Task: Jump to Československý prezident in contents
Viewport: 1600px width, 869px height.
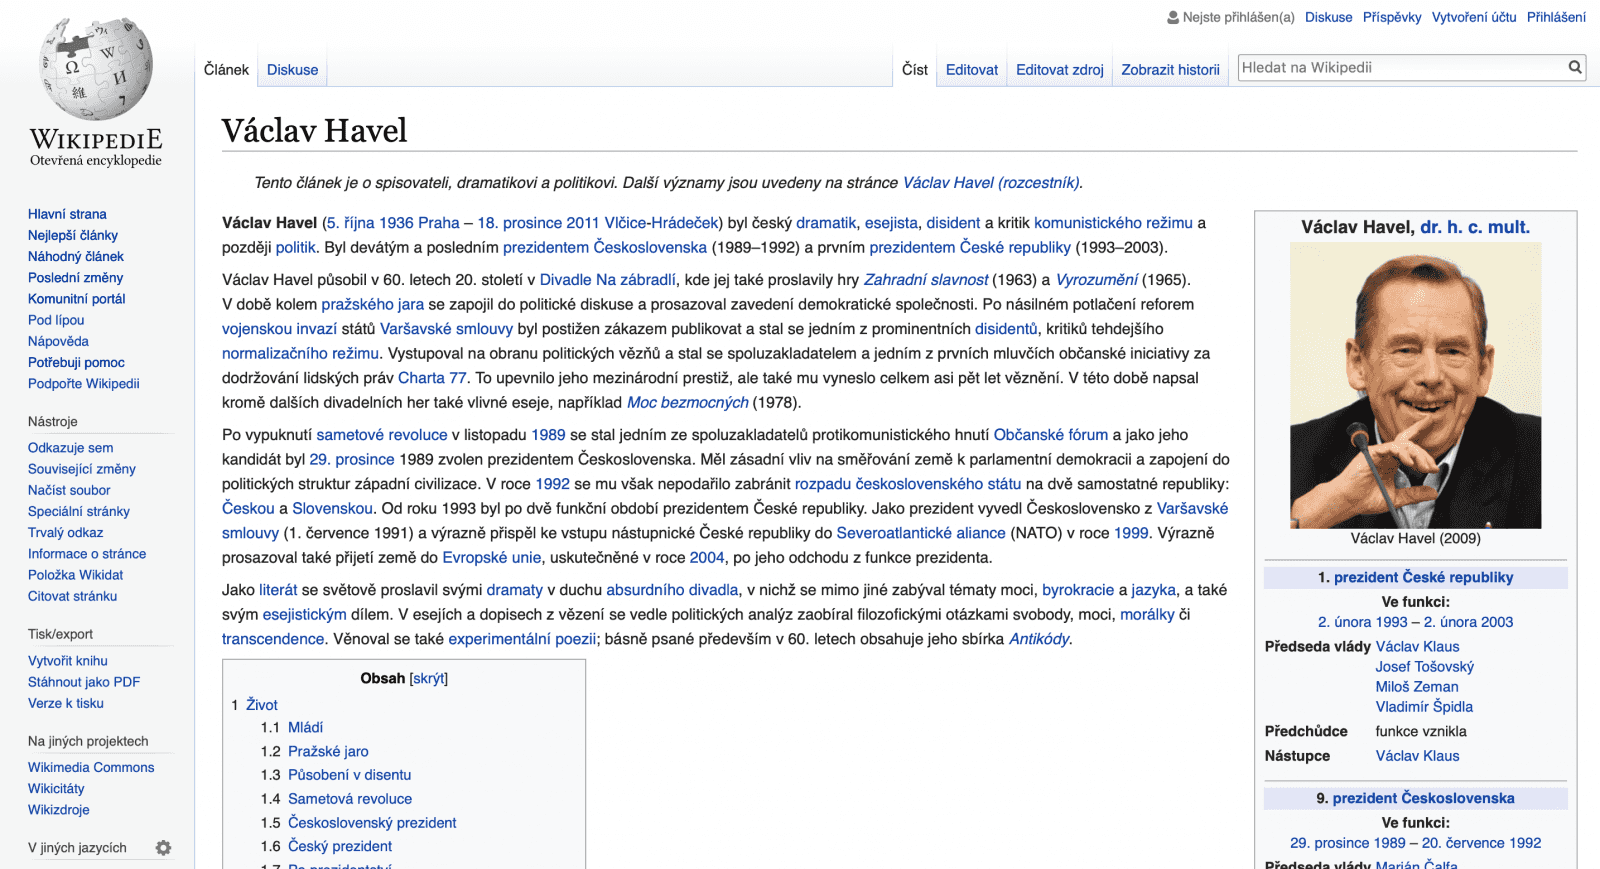Action: click(372, 823)
